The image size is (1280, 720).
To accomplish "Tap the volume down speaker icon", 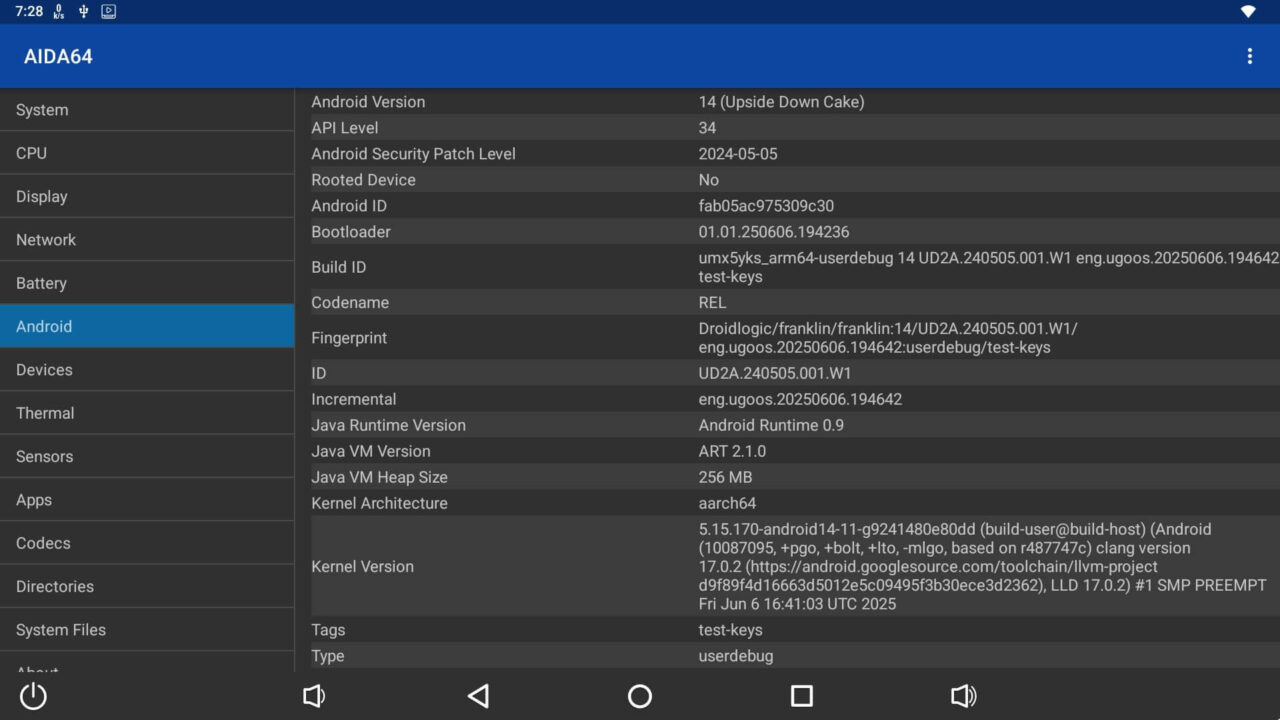I will pos(314,696).
